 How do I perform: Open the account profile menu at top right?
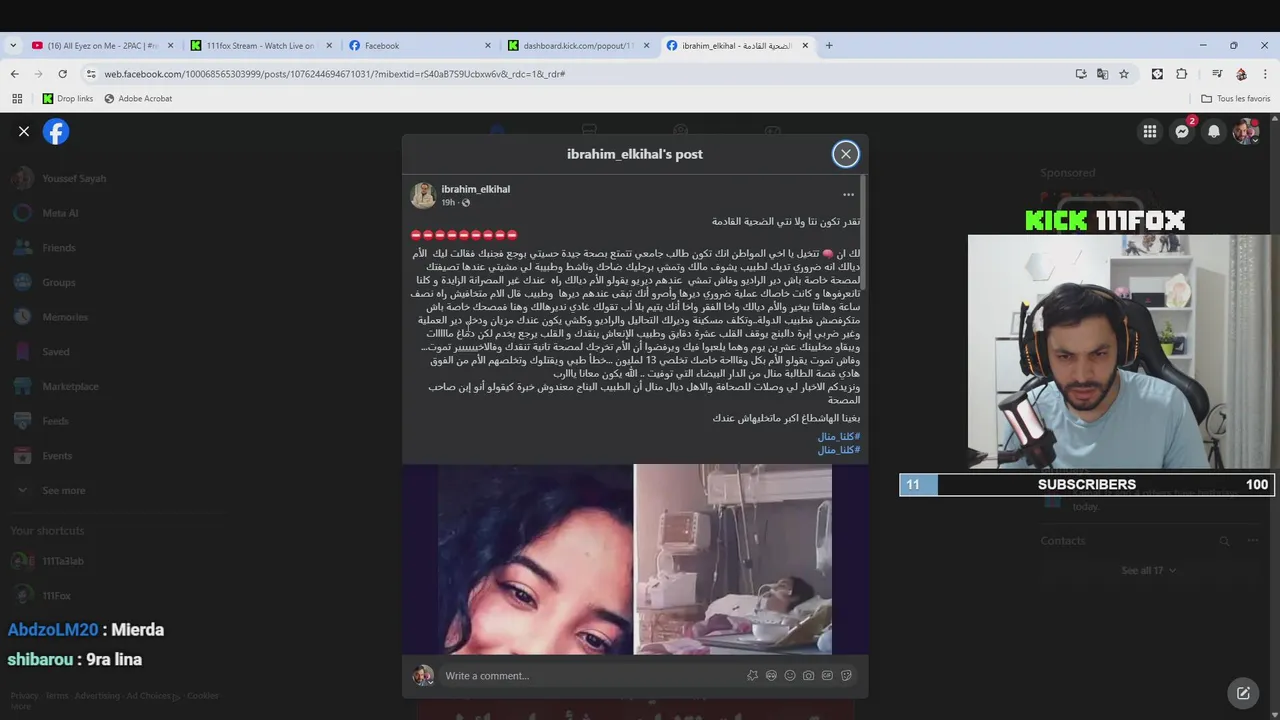1246,131
